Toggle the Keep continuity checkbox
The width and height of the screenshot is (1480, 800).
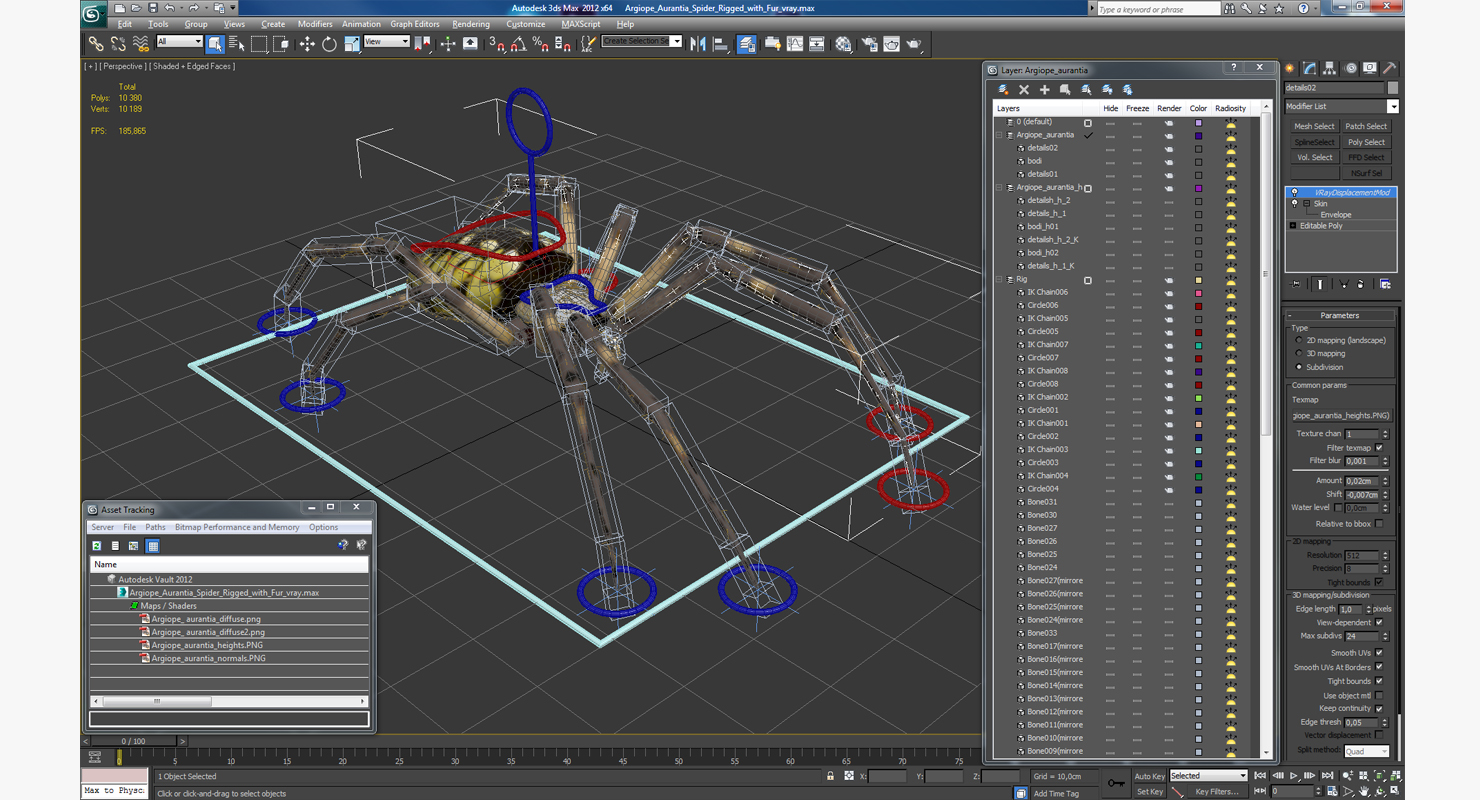1379,708
